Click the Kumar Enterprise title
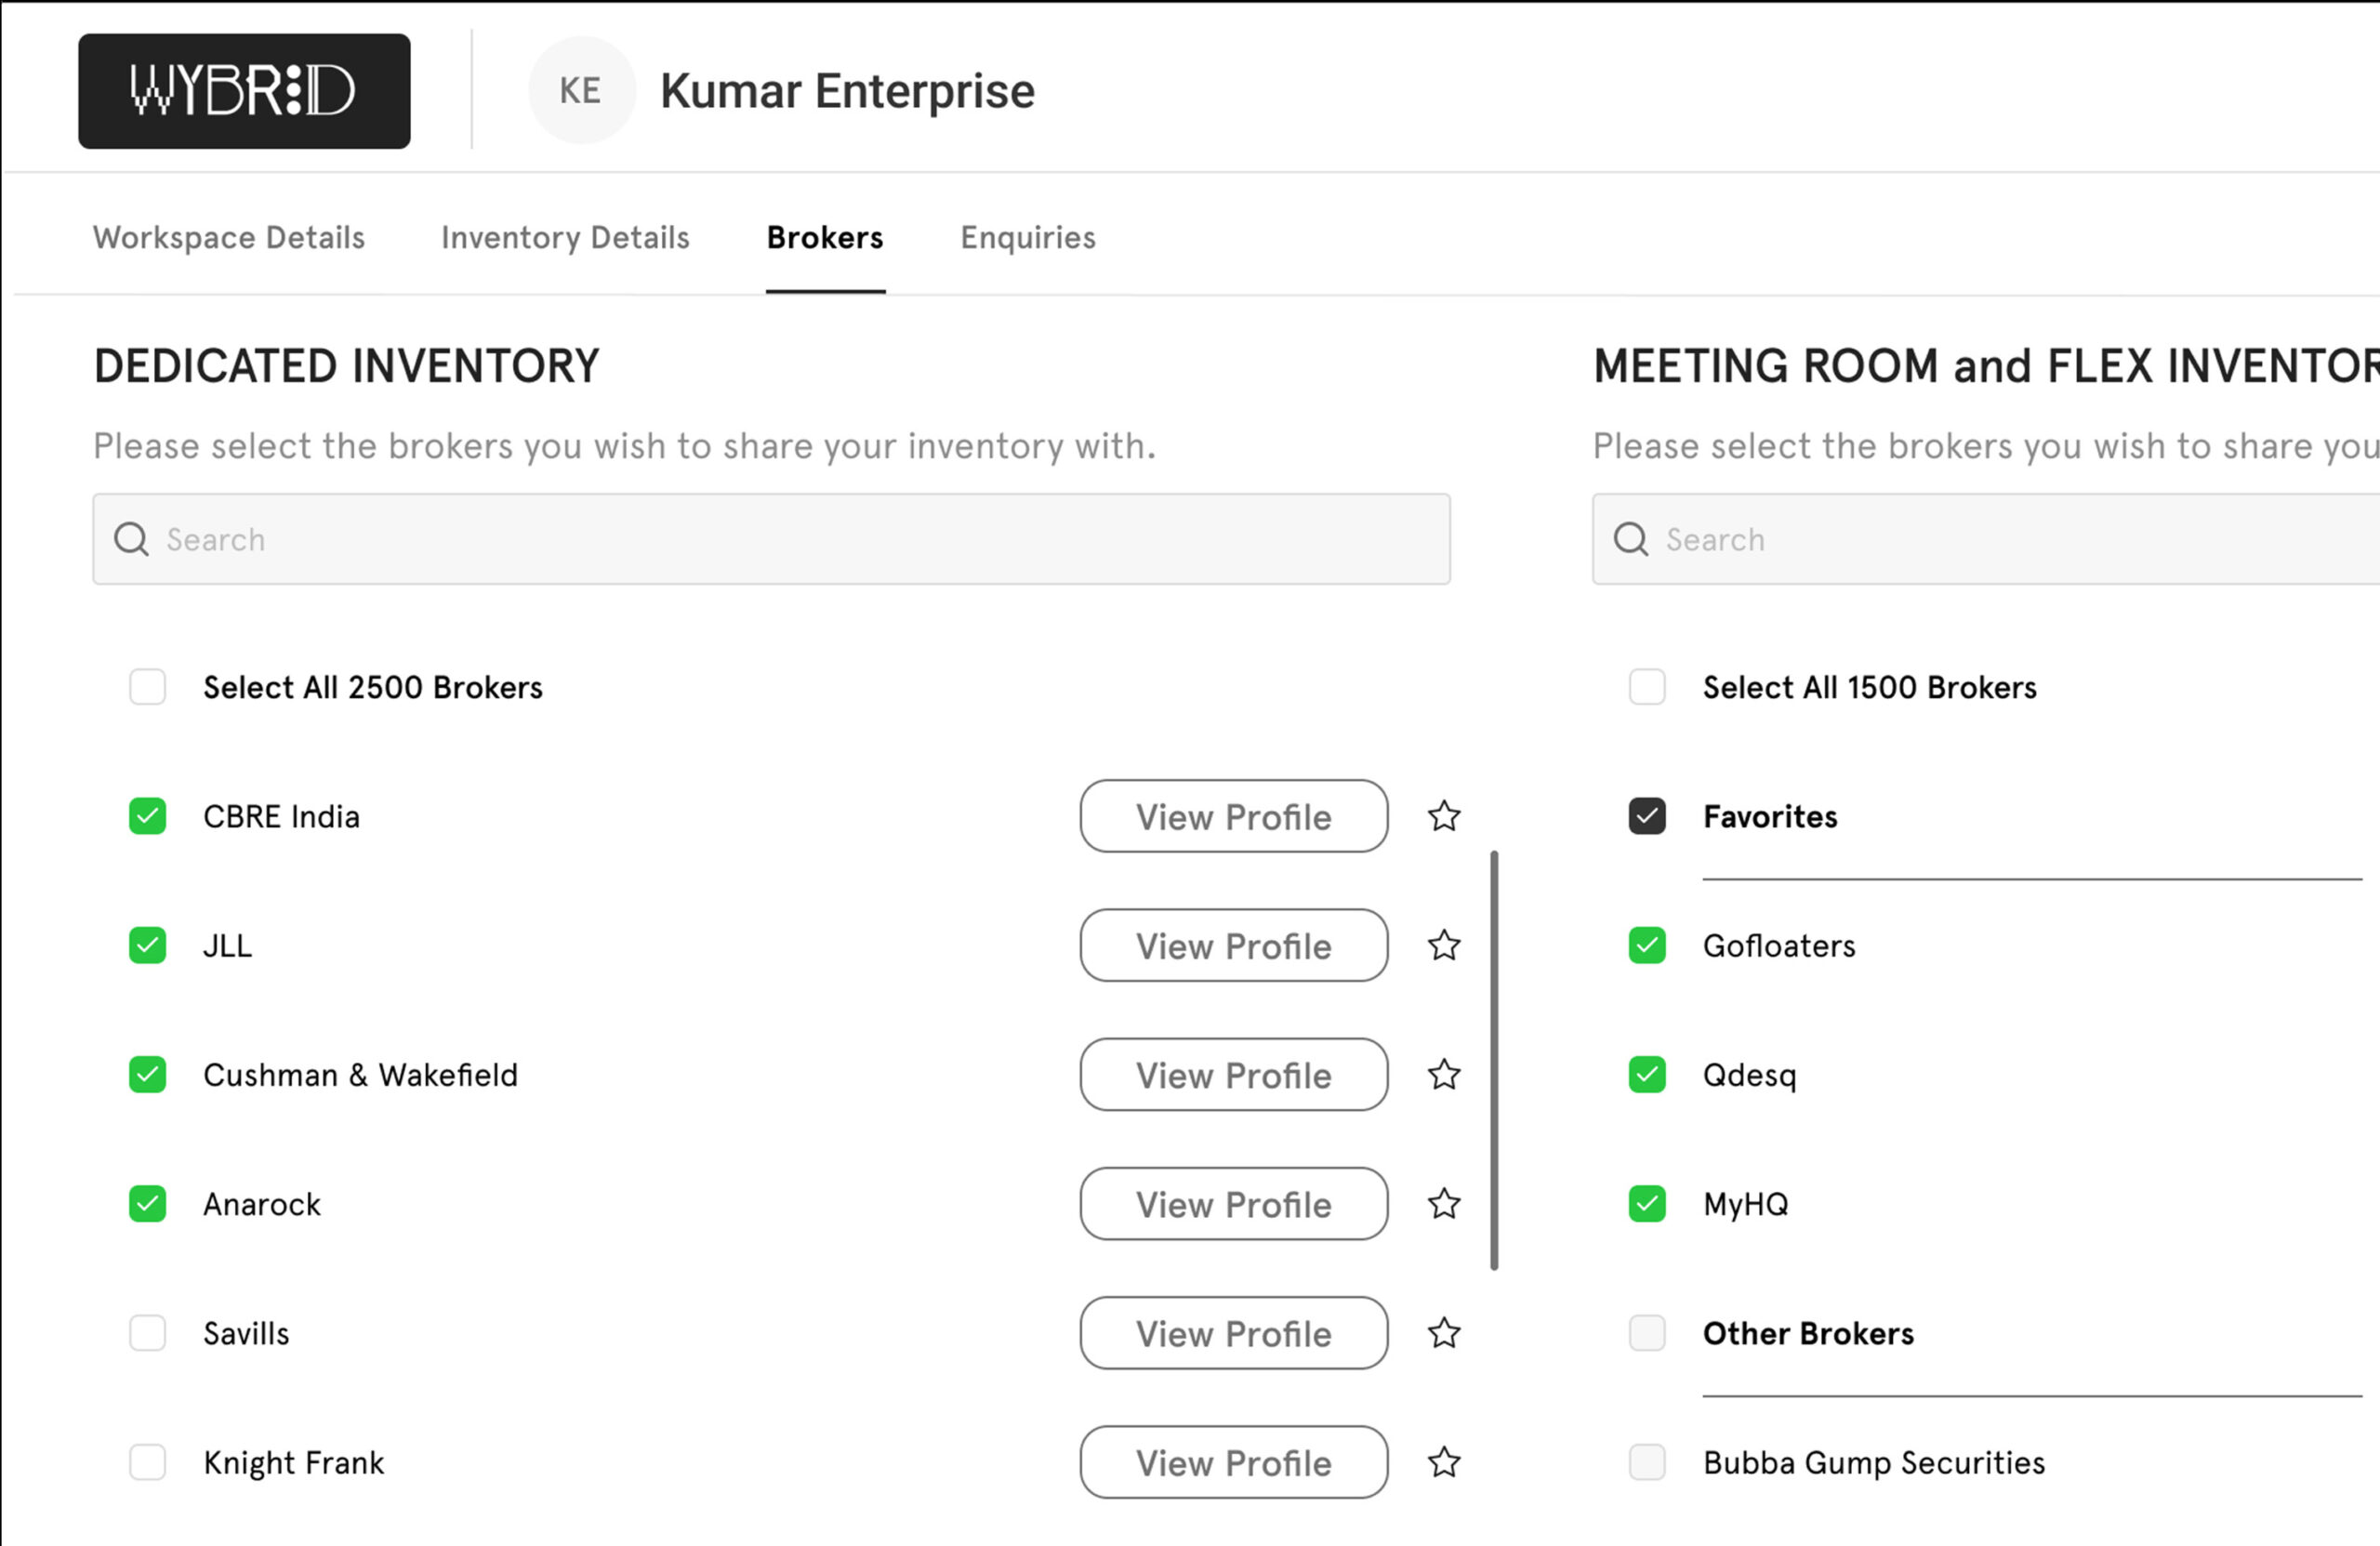The image size is (2380, 1546). click(847, 91)
